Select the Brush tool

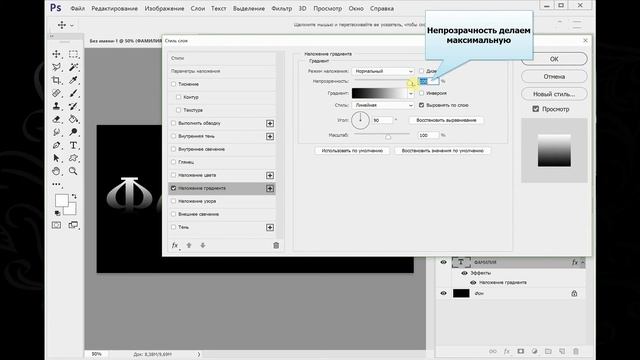[73, 93]
